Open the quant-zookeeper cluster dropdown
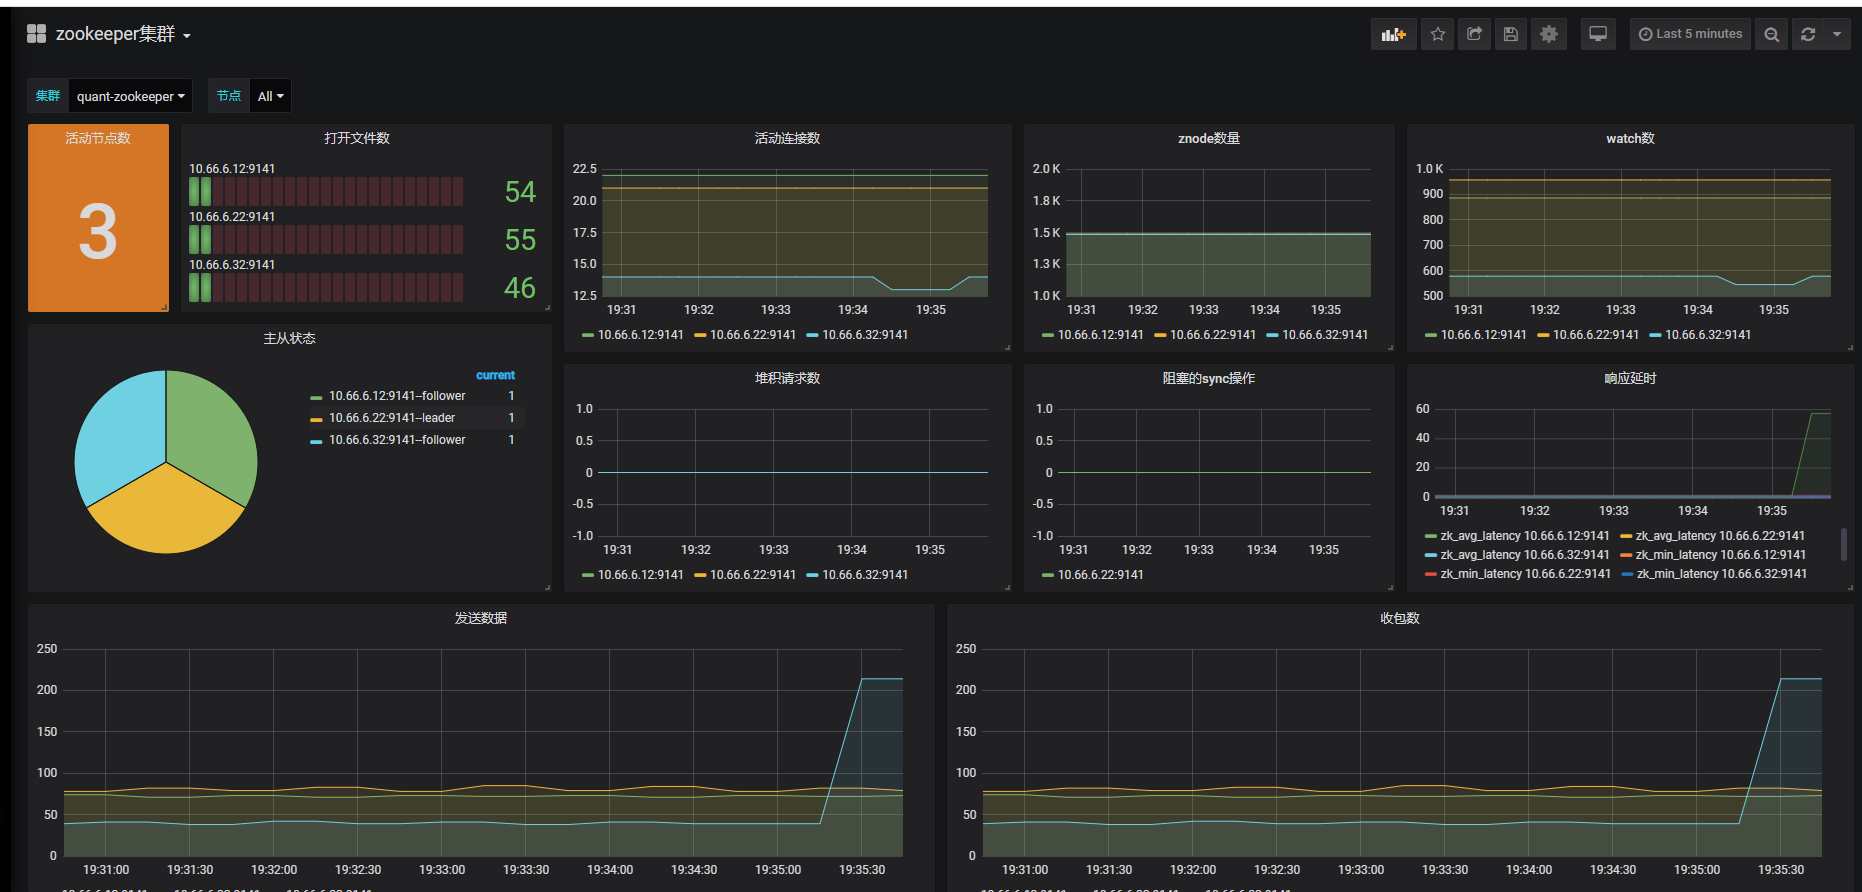 tap(130, 96)
